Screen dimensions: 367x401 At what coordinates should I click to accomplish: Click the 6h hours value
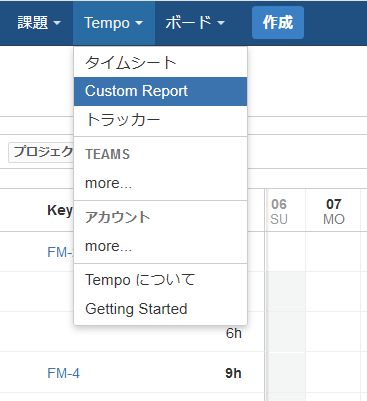pos(234,333)
